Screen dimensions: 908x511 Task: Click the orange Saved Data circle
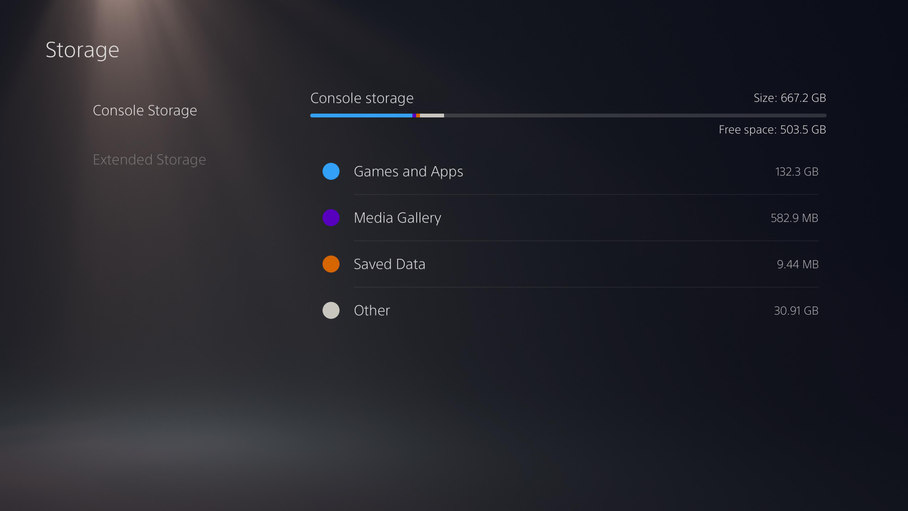click(331, 264)
